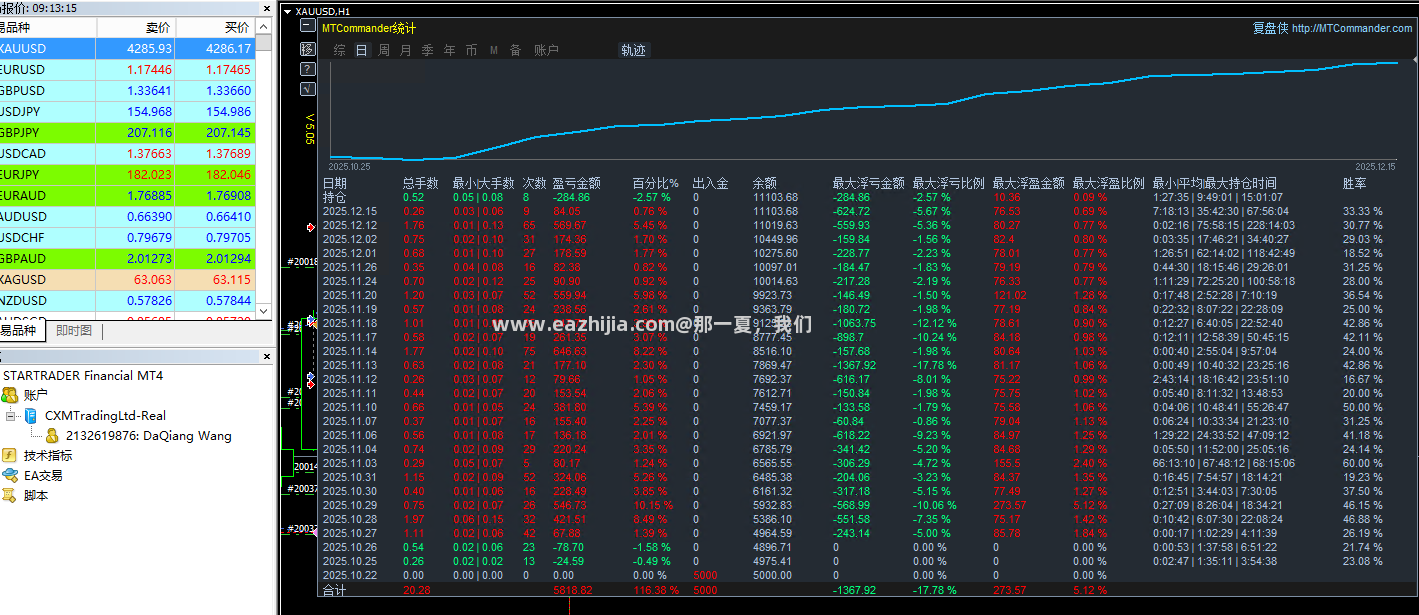This screenshot has width=1419, height=615.
Task: Click the 盈亏金额 column header
Action: [x=576, y=183]
